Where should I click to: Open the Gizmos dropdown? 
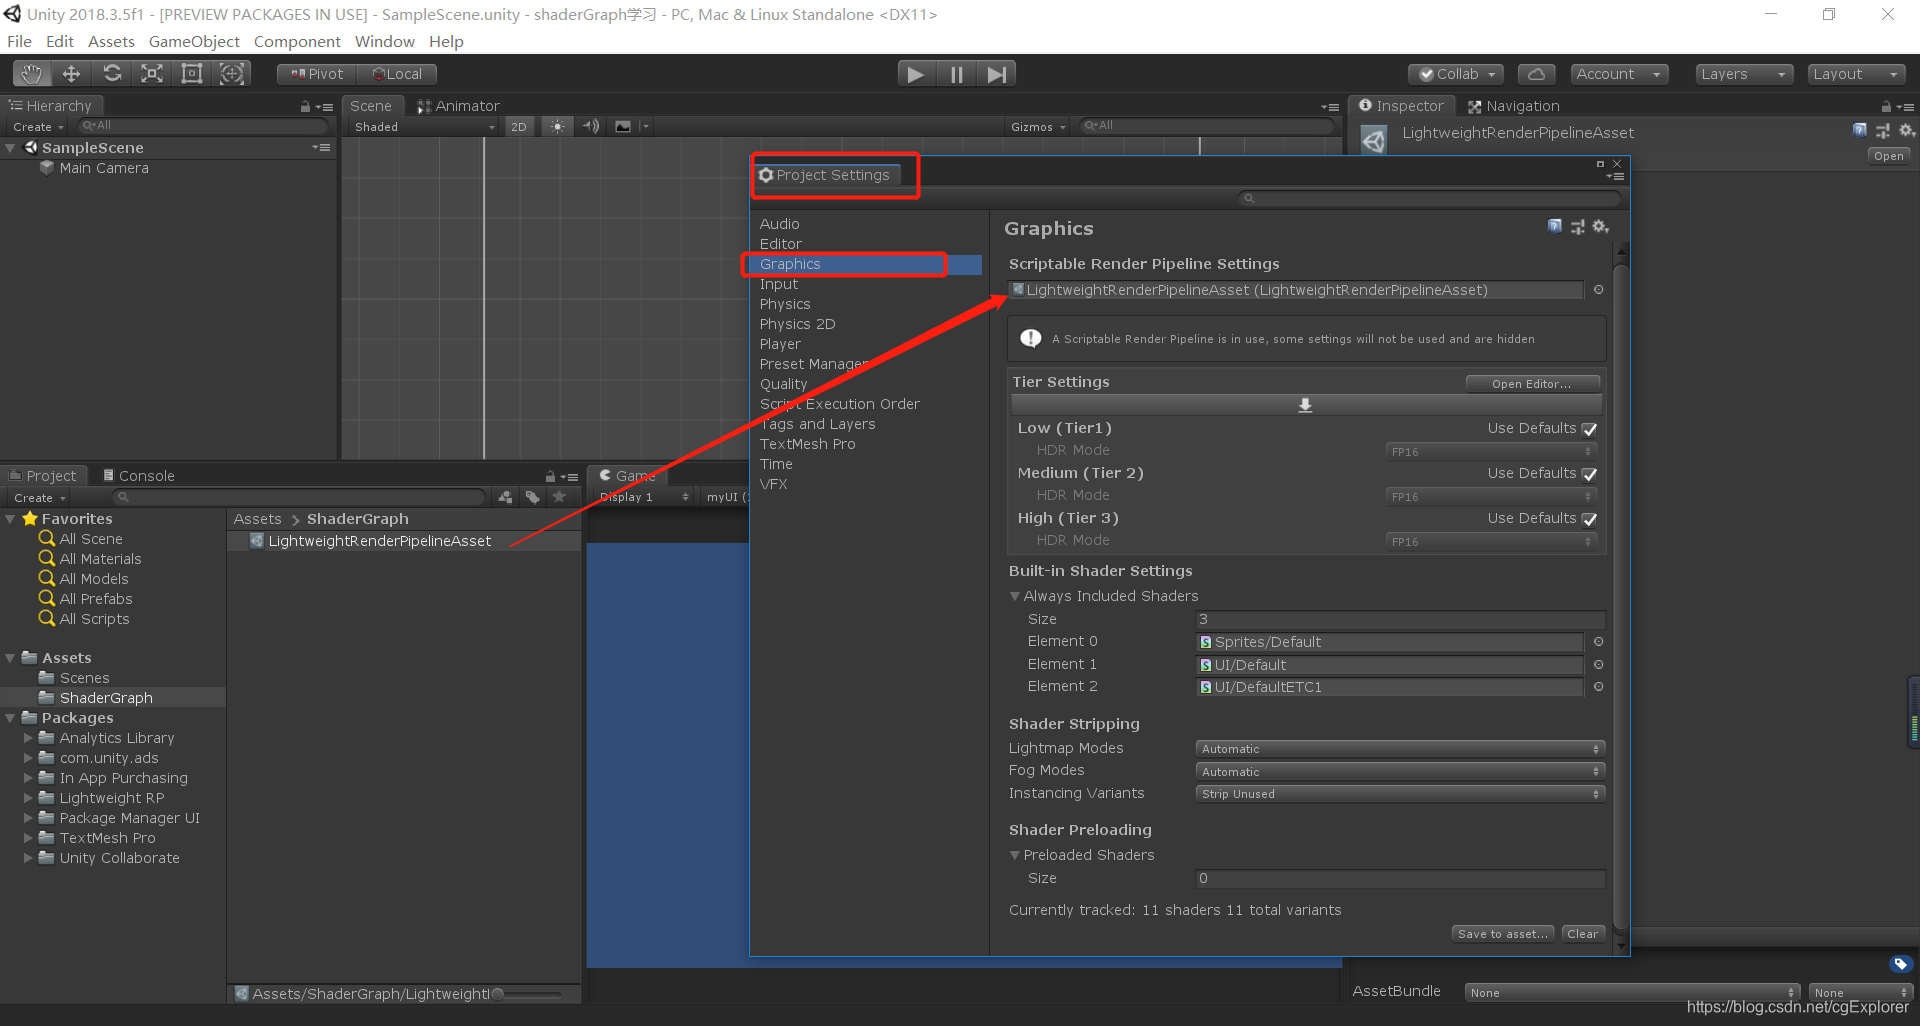[x=1038, y=127]
